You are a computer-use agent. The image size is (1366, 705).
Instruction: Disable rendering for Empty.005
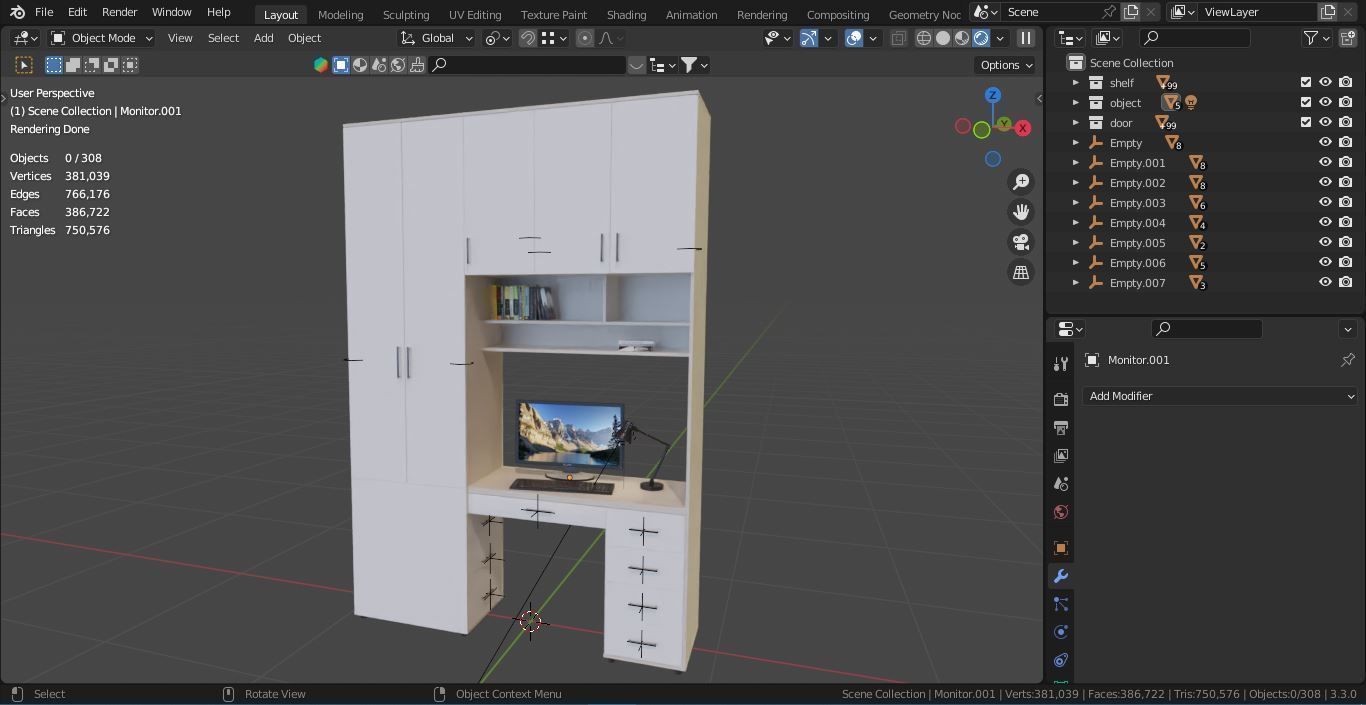1346,242
